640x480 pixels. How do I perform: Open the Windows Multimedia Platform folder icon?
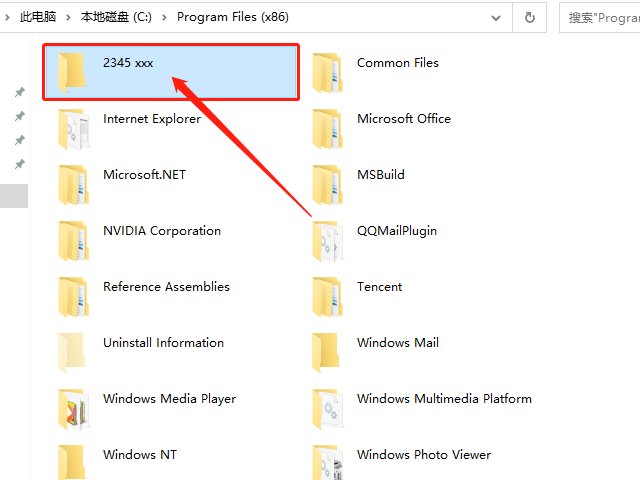(327, 408)
